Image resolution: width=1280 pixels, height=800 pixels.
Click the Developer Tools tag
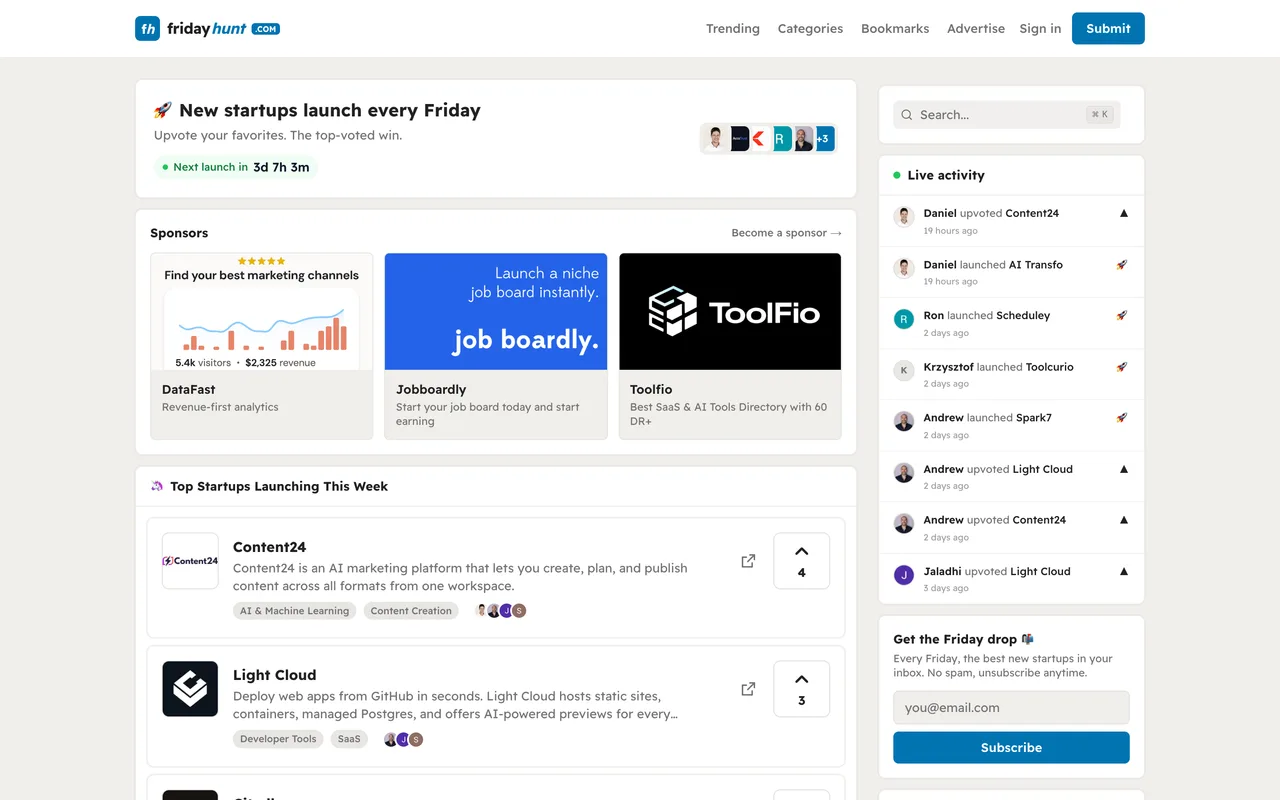pyautogui.click(x=278, y=739)
